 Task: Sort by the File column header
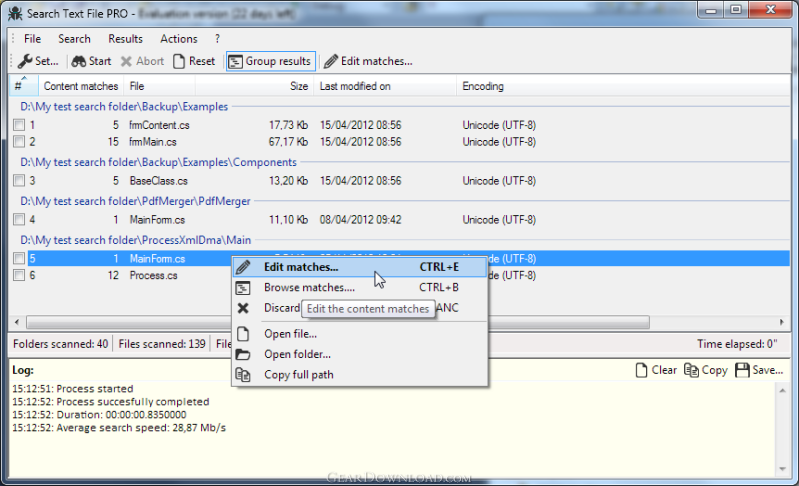159,86
